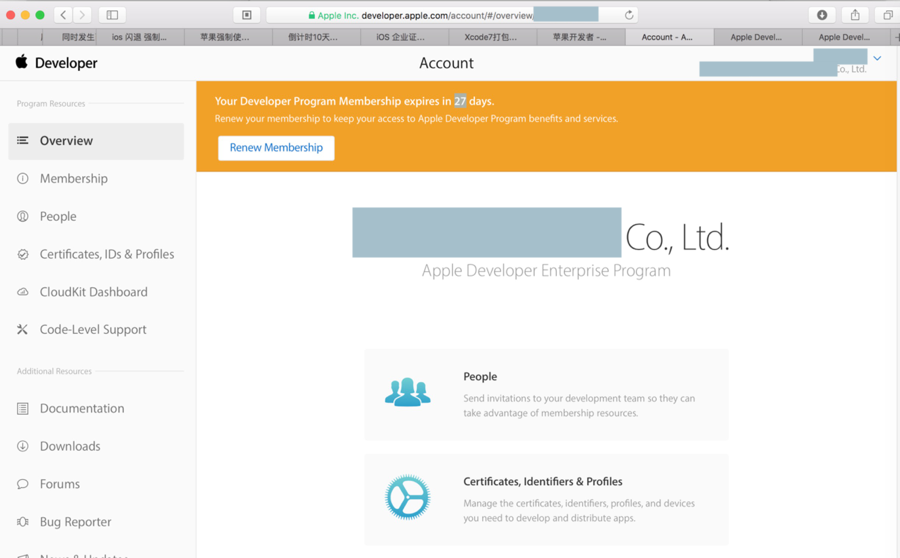The width and height of the screenshot is (900, 558).
Task: Open Certificates, IDs & Profiles sidebar link
Action: tap(107, 254)
